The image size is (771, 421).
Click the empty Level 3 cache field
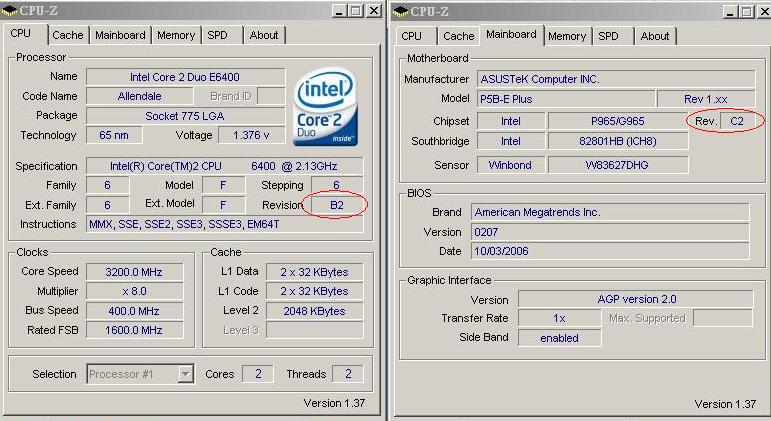[315, 330]
